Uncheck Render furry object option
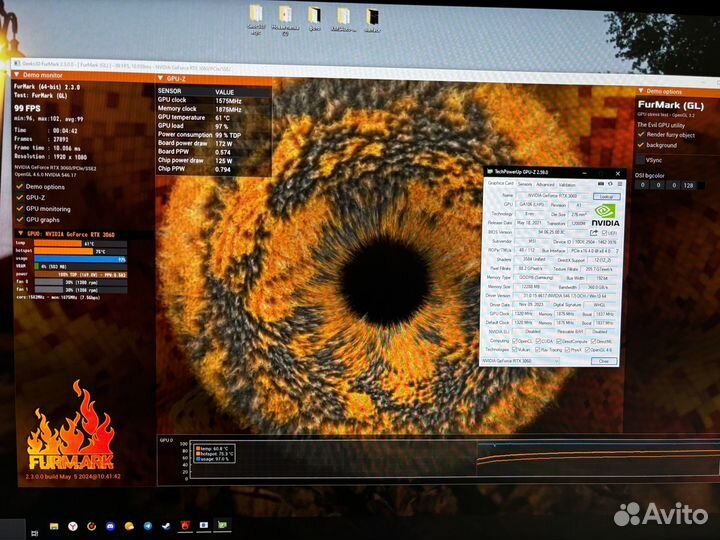 tap(641, 135)
